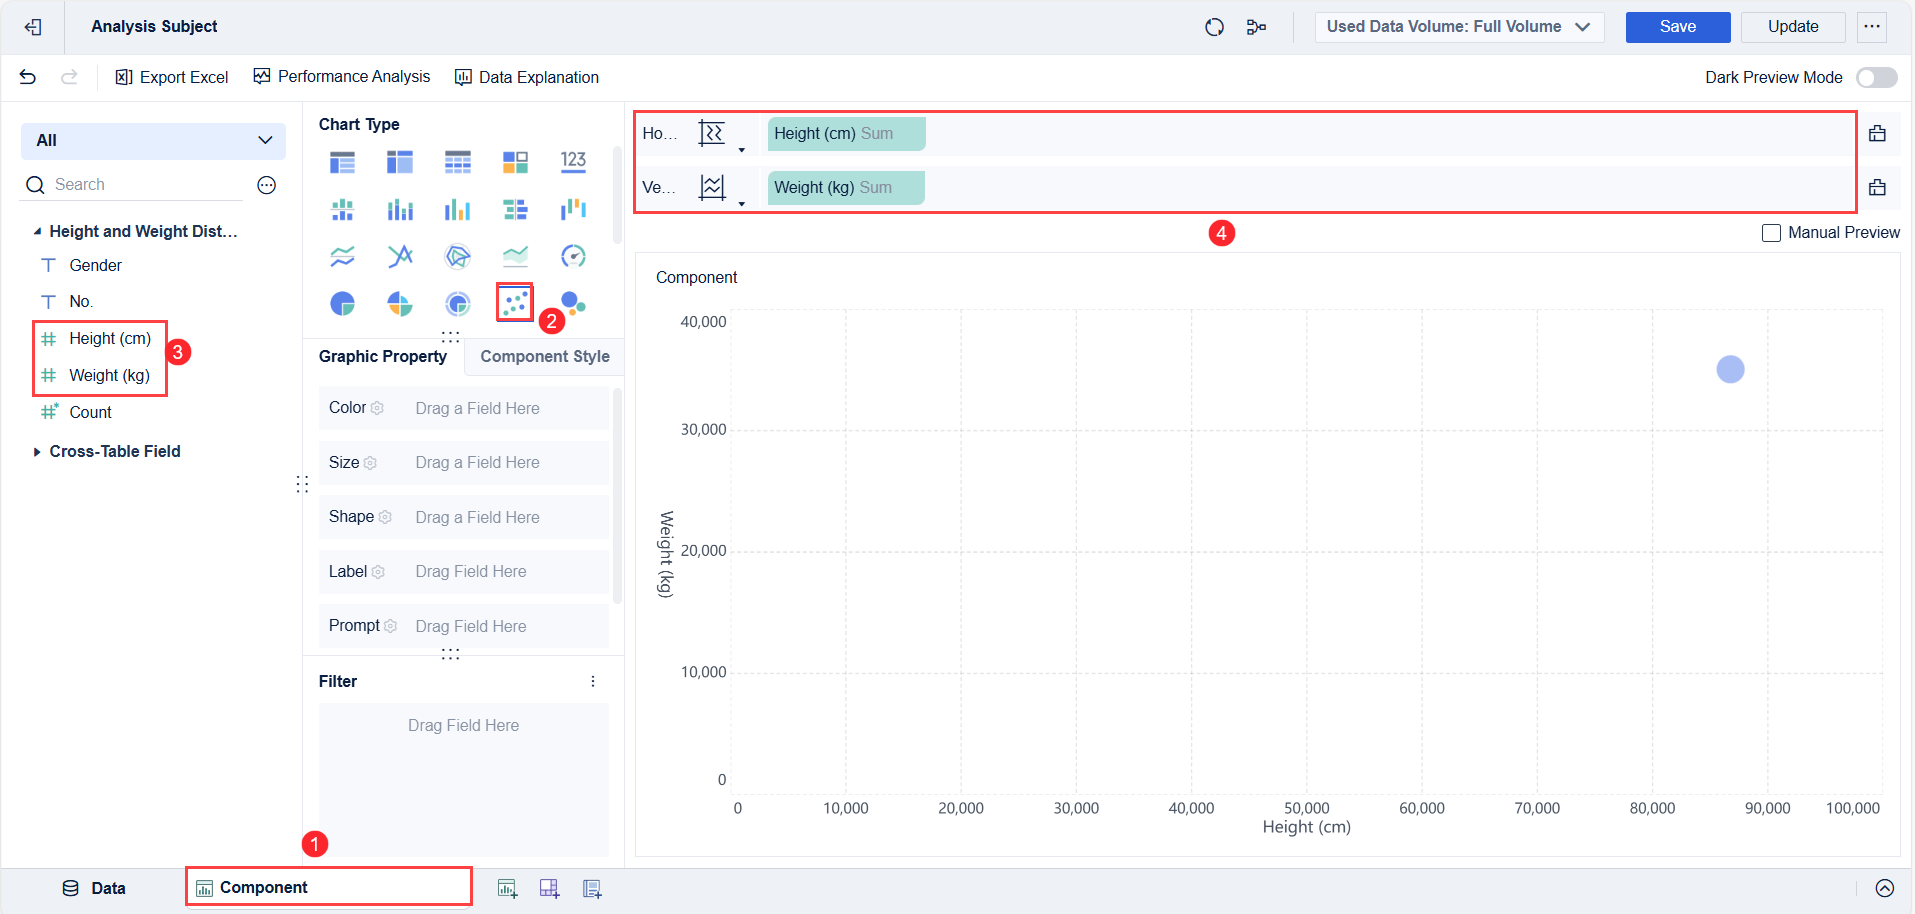Image resolution: width=1915 pixels, height=914 pixels.
Task: Select the partitioned column chart type
Action: [x=342, y=209]
